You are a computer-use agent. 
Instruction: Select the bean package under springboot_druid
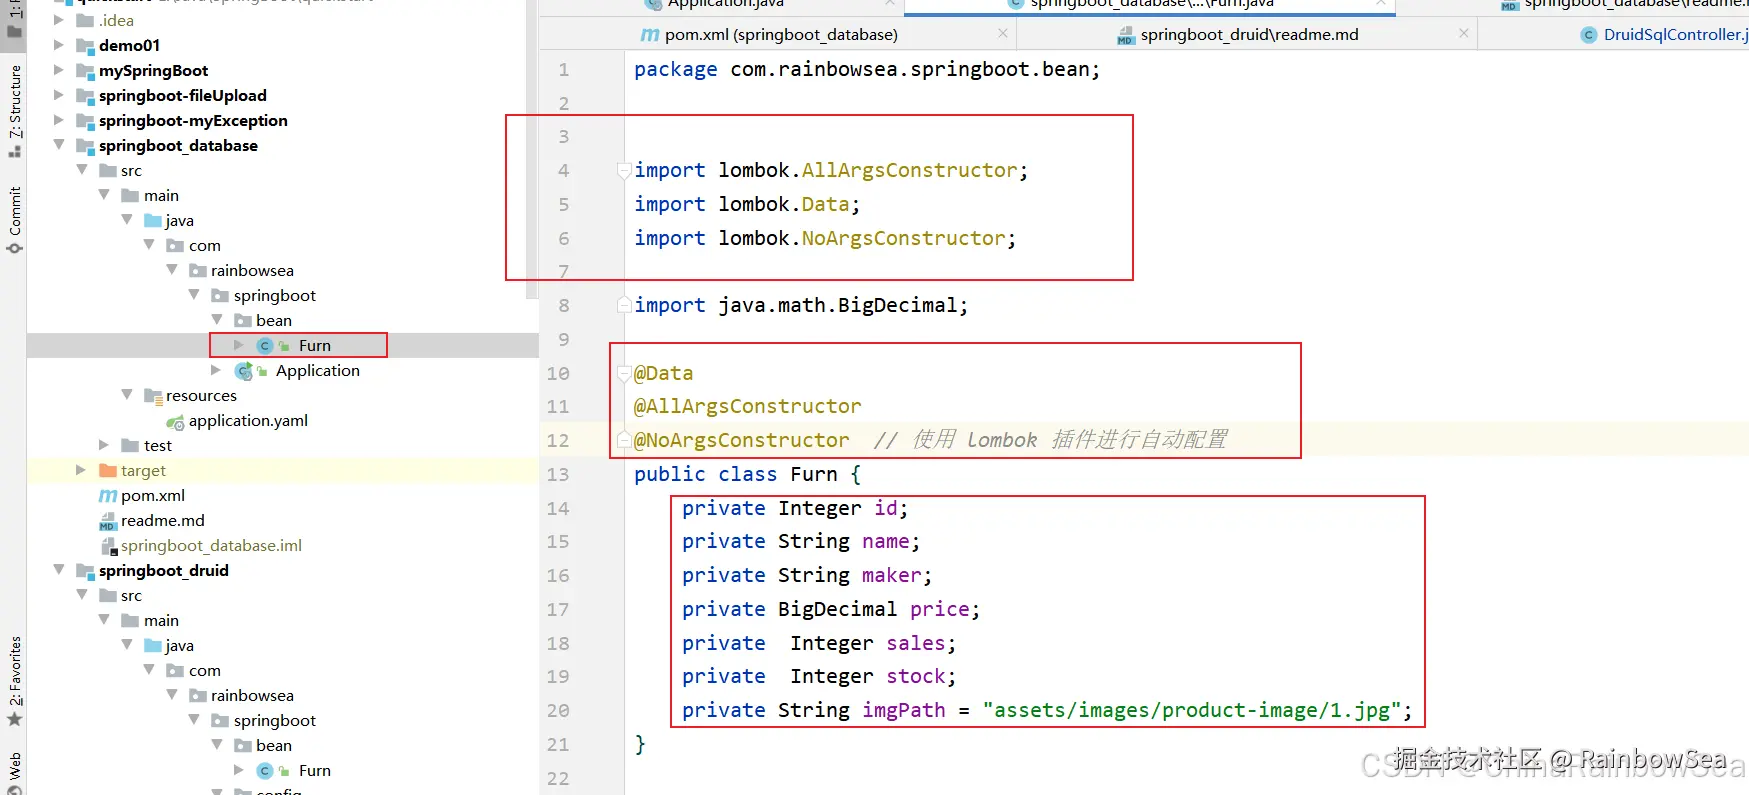[x=274, y=745]
